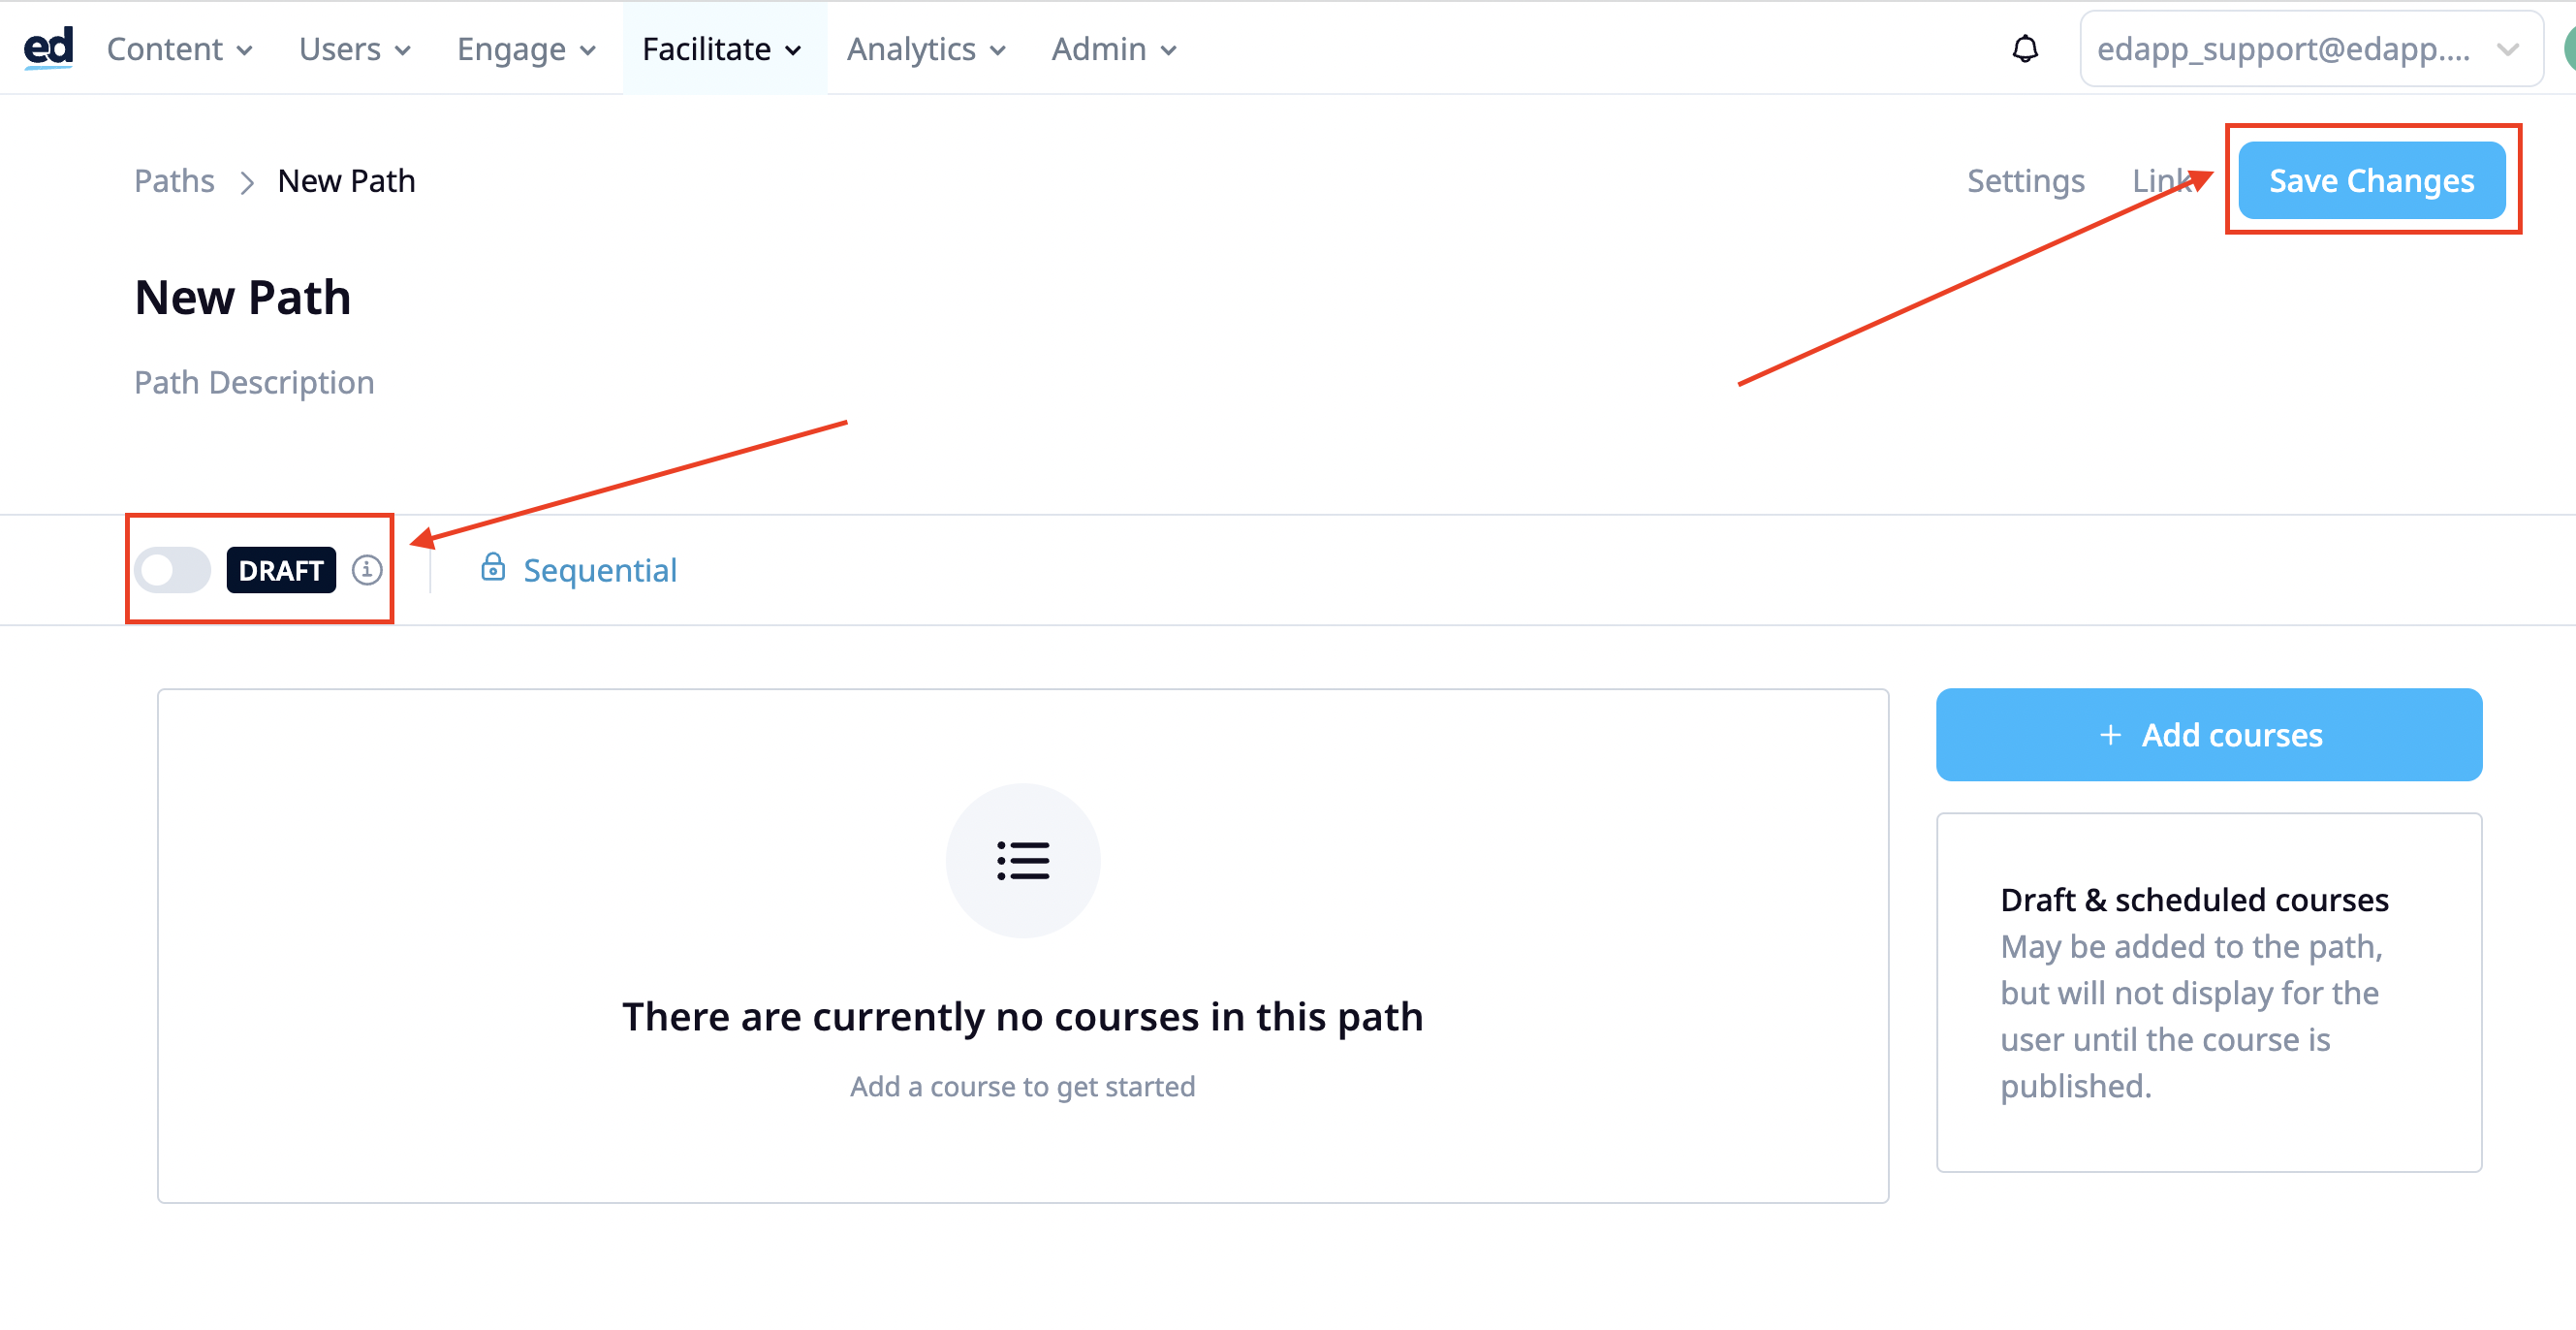Click the info icon beside DRAFT
The height and width of the screenshot is (1330, 2576).
coord(367,570)
